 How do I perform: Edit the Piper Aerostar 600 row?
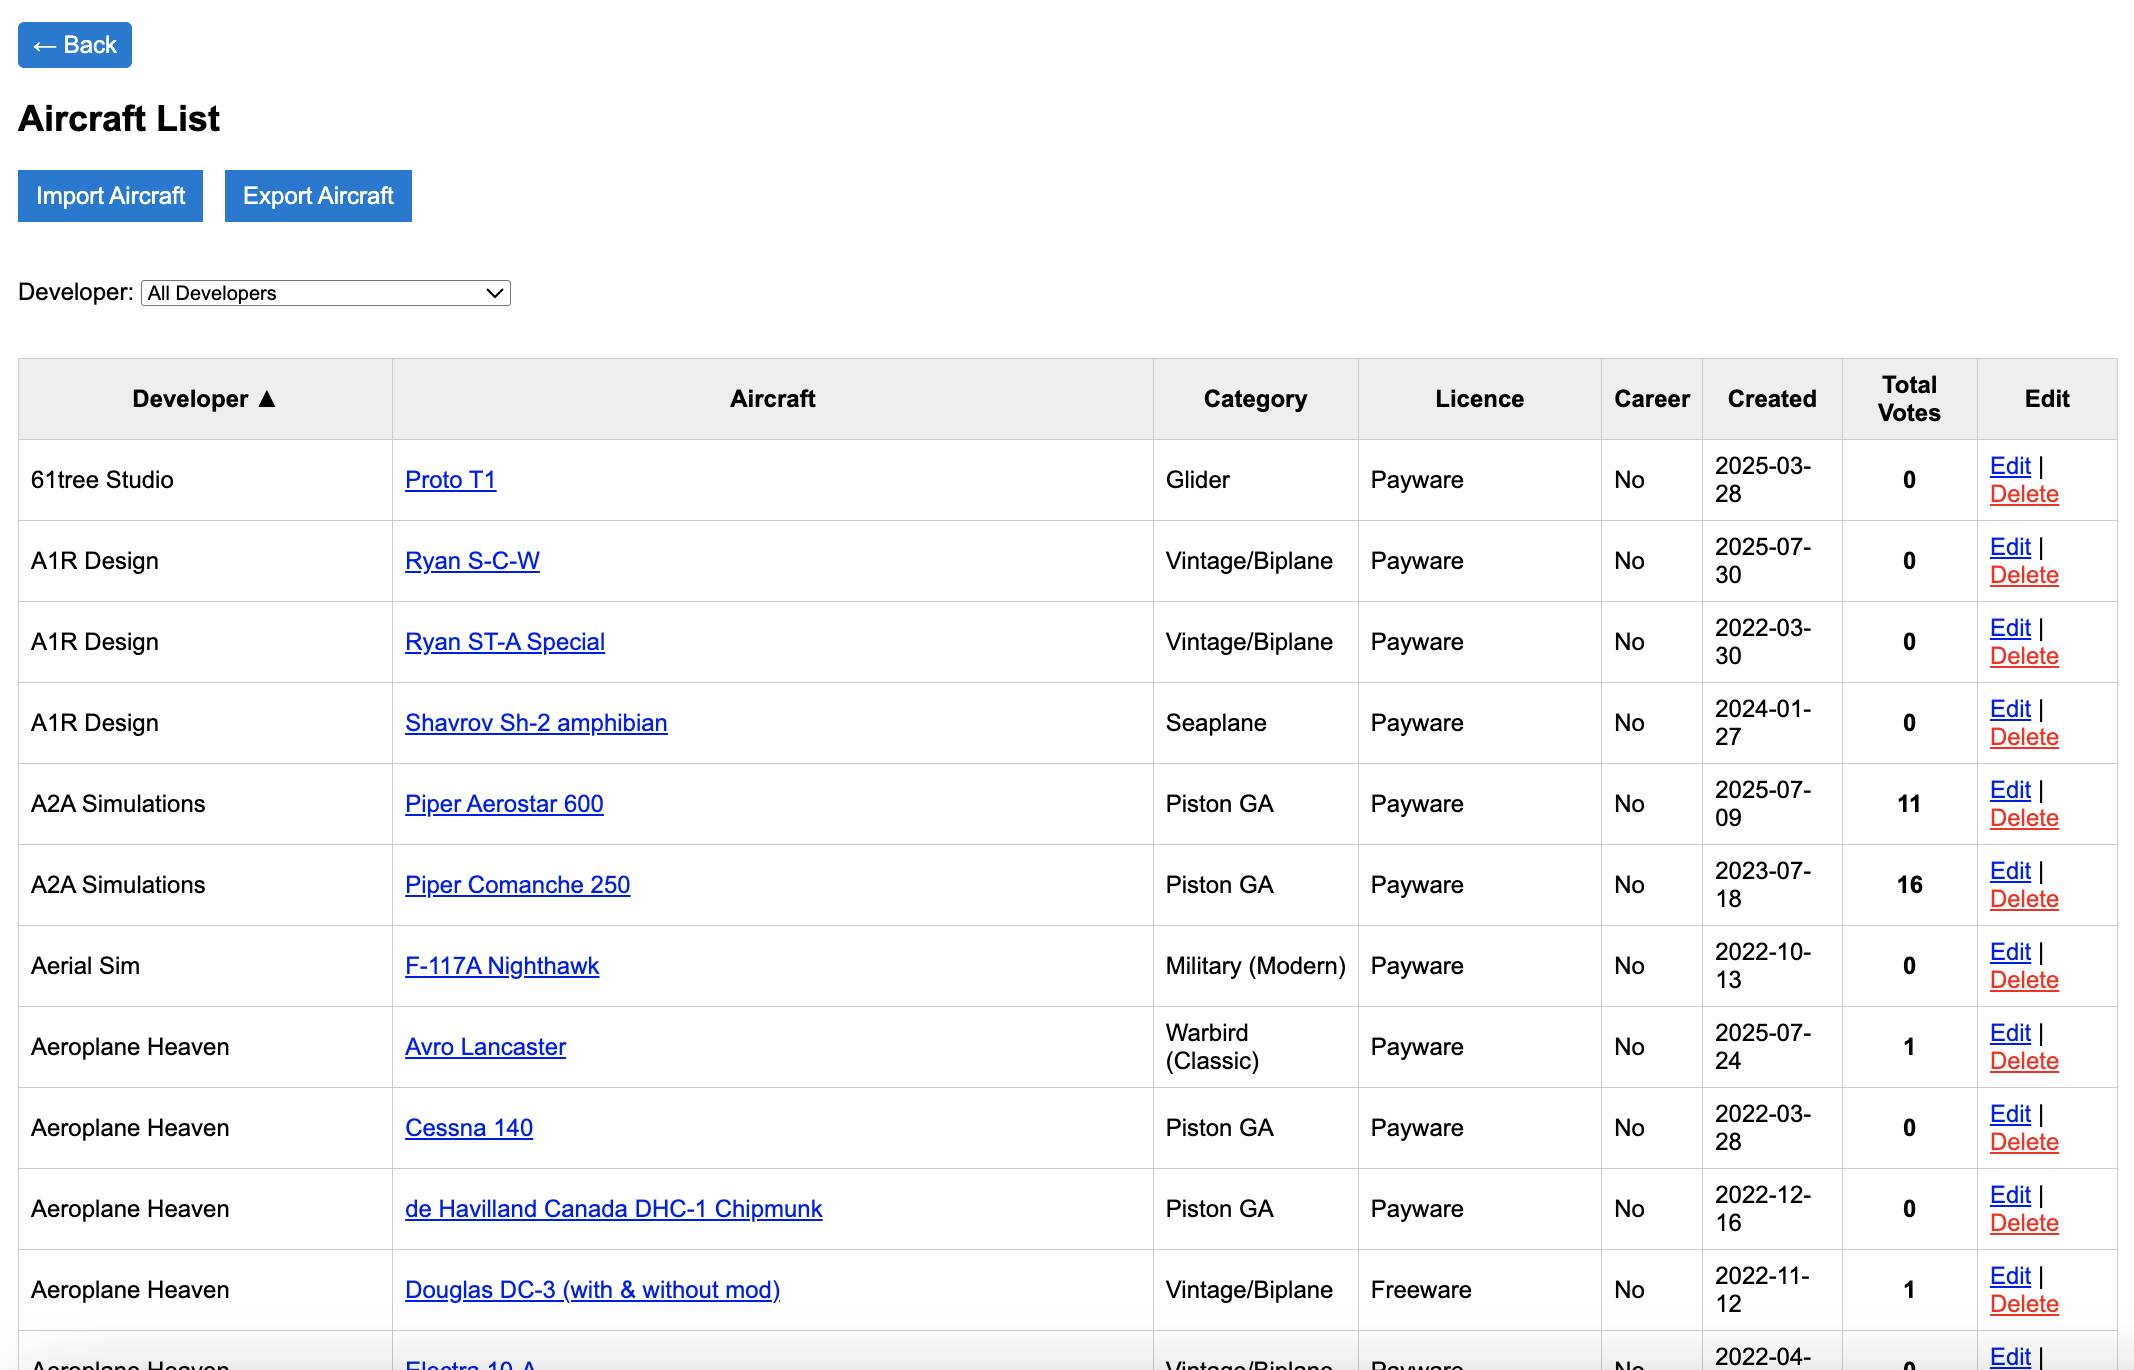pos(2009,790)
